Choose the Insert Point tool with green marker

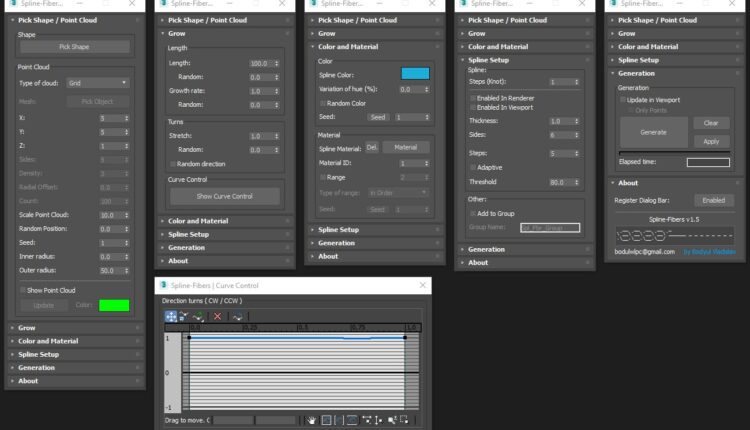199,316
